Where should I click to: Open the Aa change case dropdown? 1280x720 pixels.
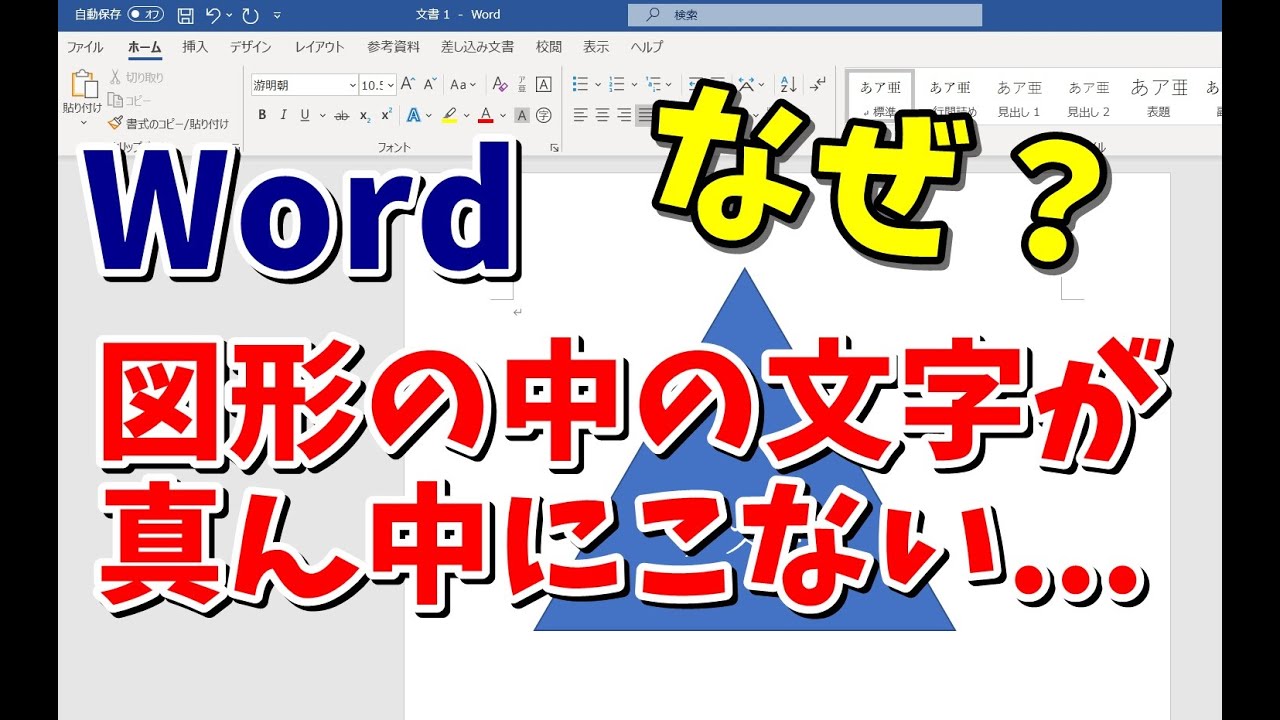point(463,85)
